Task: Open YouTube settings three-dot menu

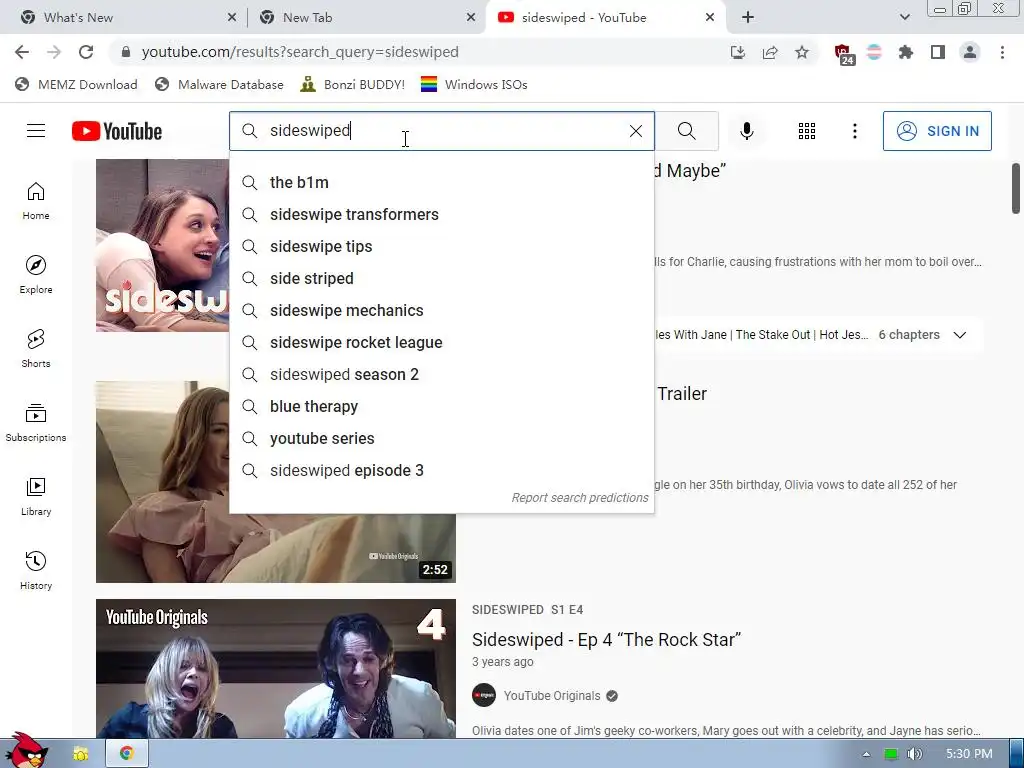Action: (854, 131)
